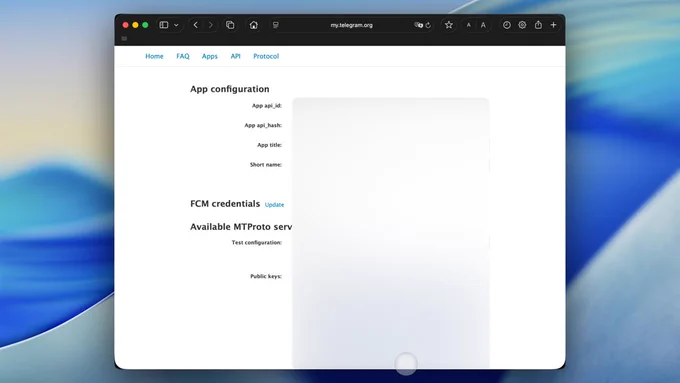Screen dimensions: 680x383
Task: Toggle the Safari sidebar
Action: click(164, 25)
